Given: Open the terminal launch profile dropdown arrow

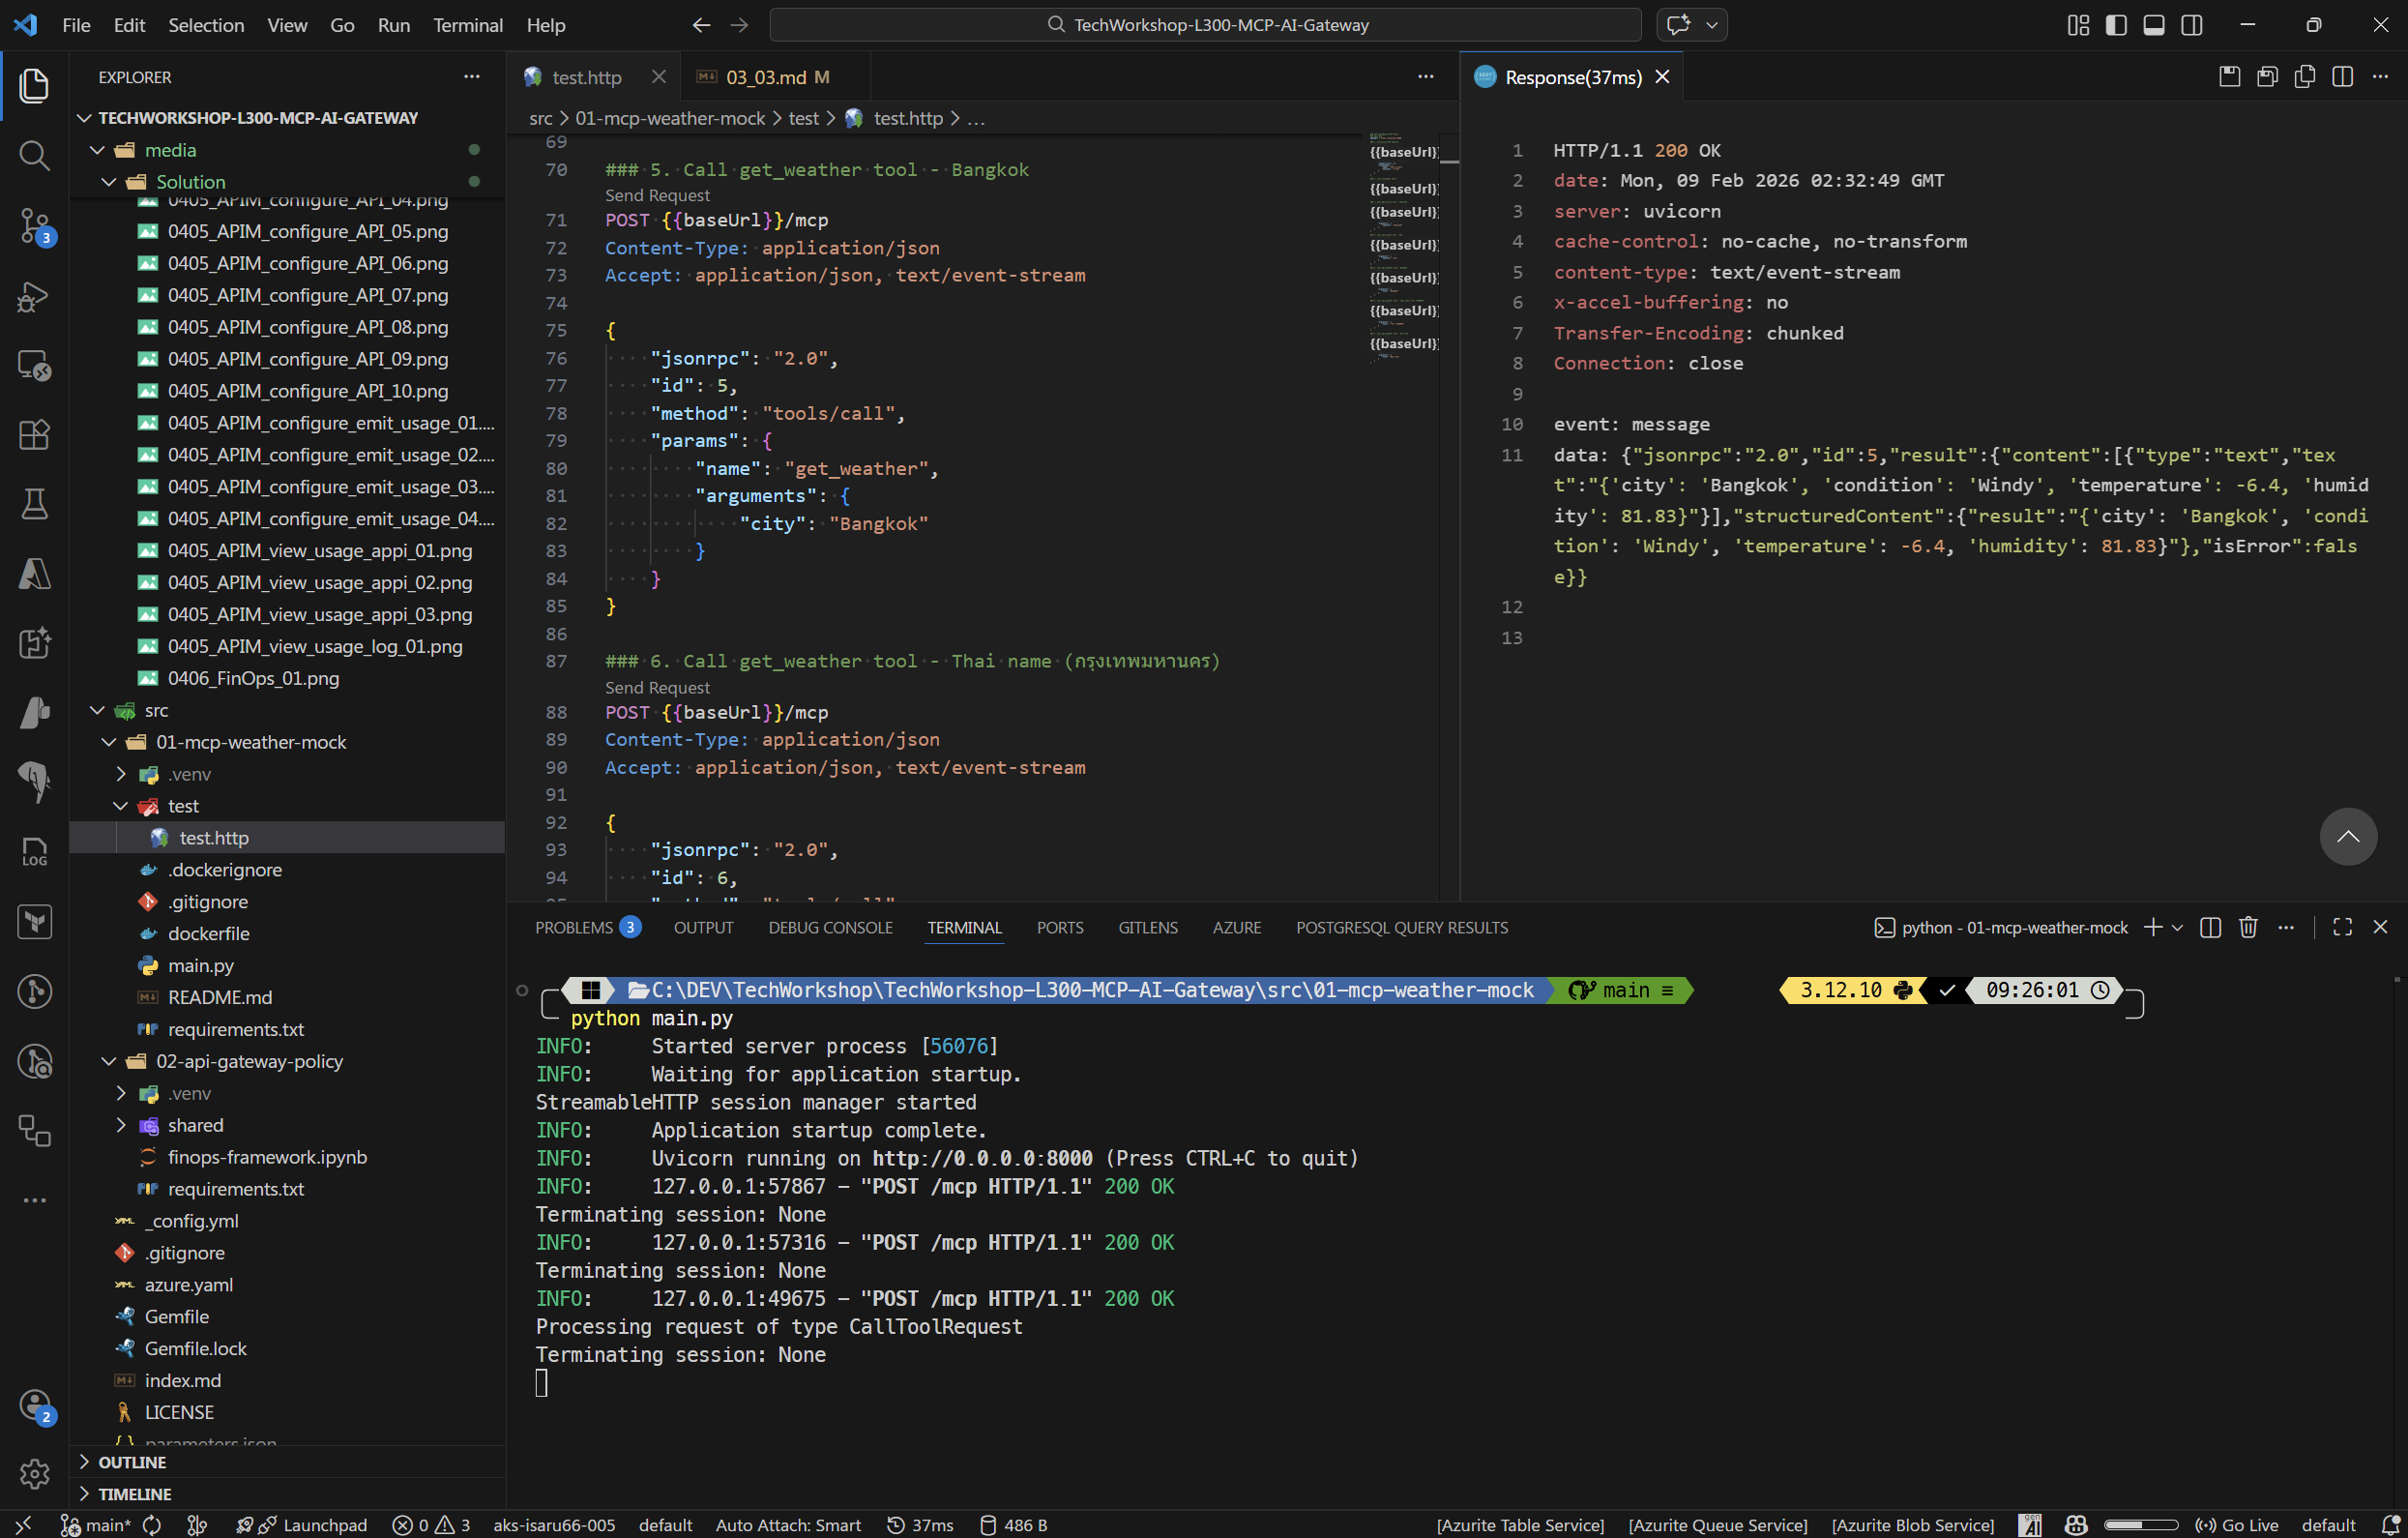Looking at the screenshot, I should (2177, 927).
